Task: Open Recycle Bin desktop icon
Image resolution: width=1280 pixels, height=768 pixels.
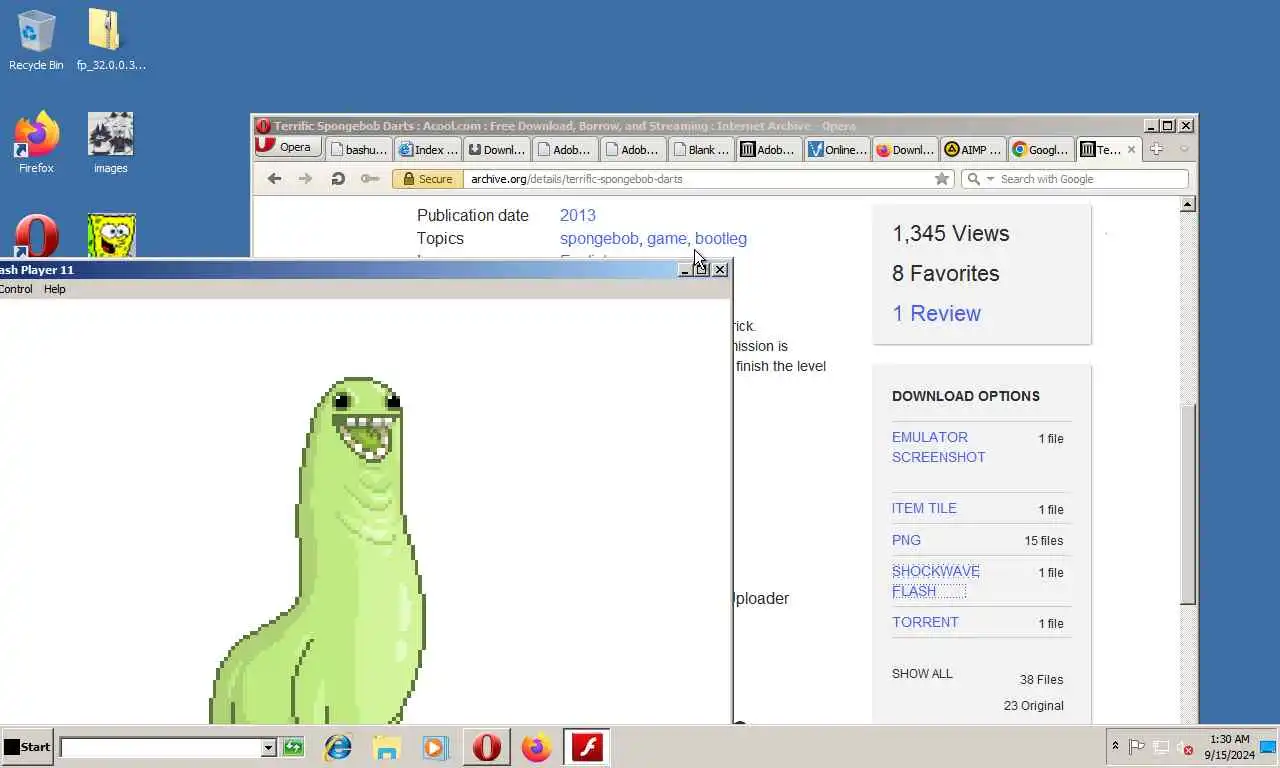Action: click(36, 41)
